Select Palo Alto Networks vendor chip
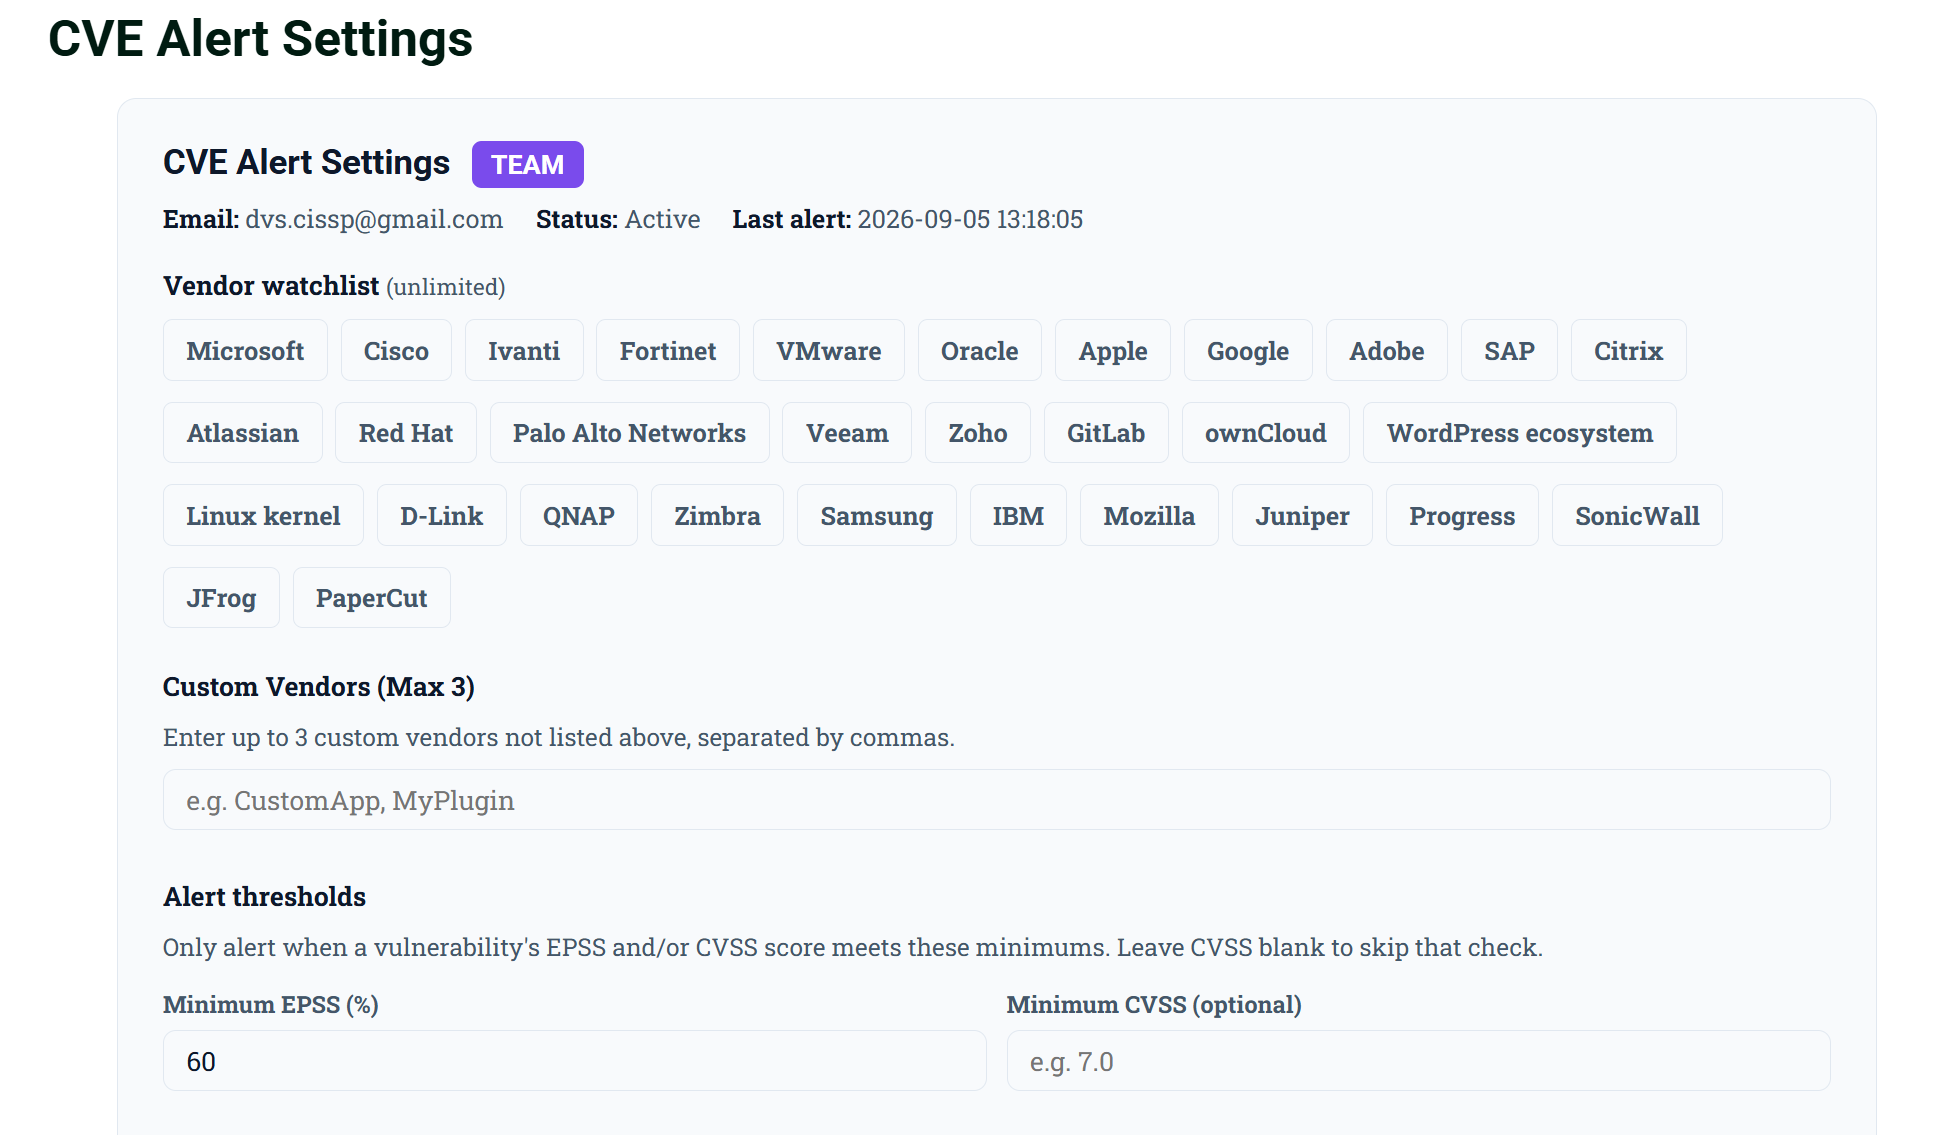This screenshot has width=1942, height=1135. (630, 433)
